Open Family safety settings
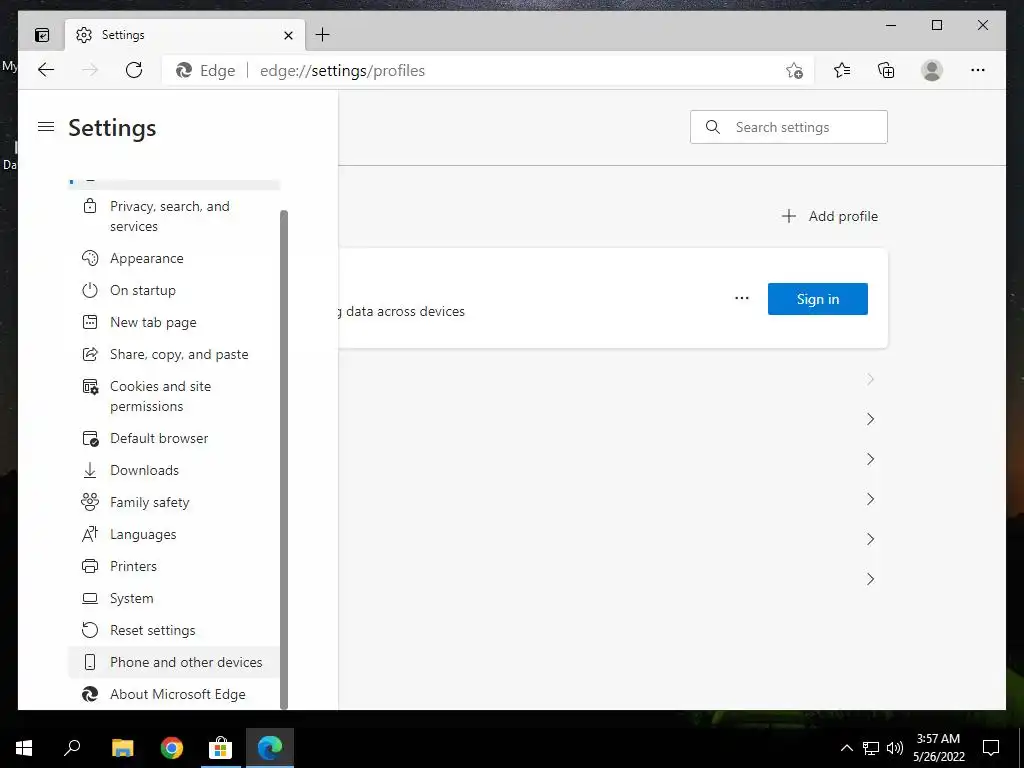This screenshot has width=1024, height=768. pyautogui.click(x=174, y=502)
